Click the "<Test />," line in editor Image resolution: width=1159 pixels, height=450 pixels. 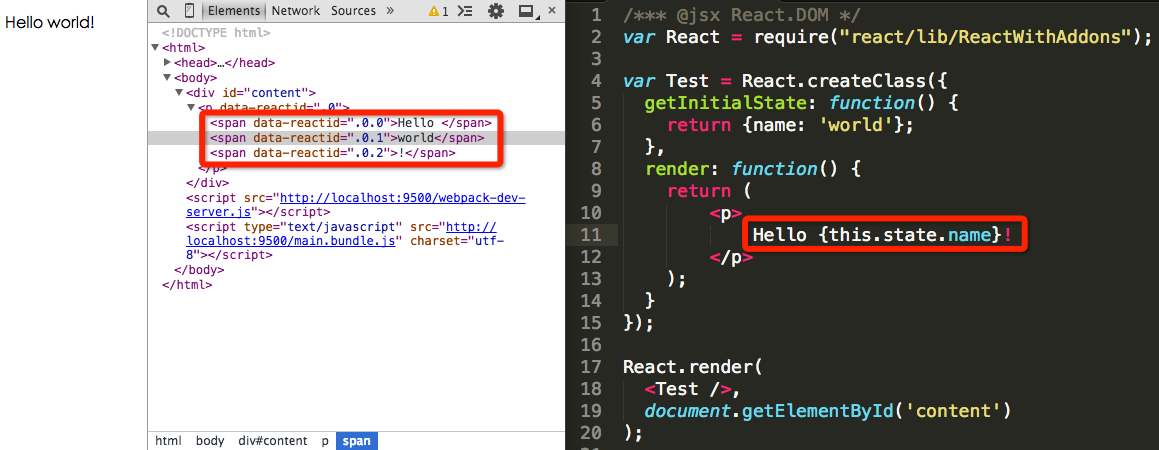coord(691,389)
